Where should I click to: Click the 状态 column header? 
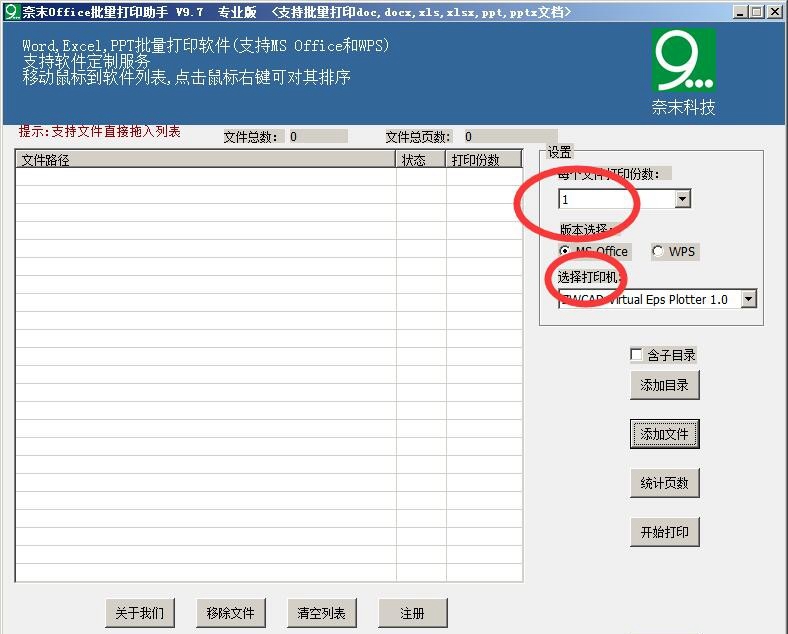421,159
